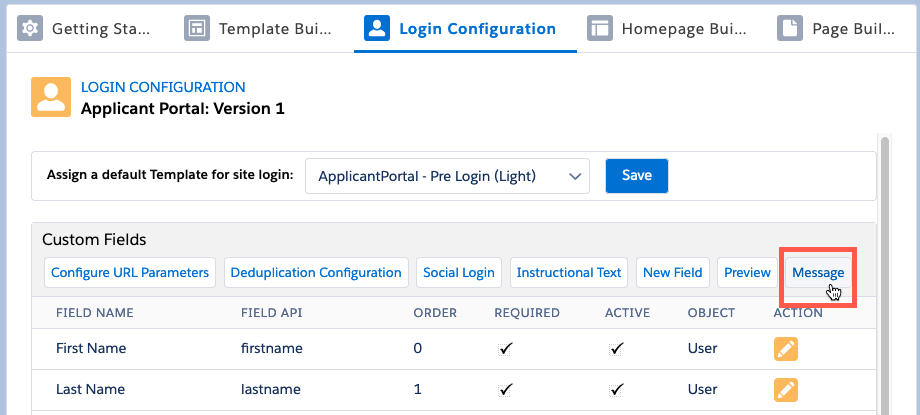Toggle Required checkbox for Last Name

[x=506, y=389]
